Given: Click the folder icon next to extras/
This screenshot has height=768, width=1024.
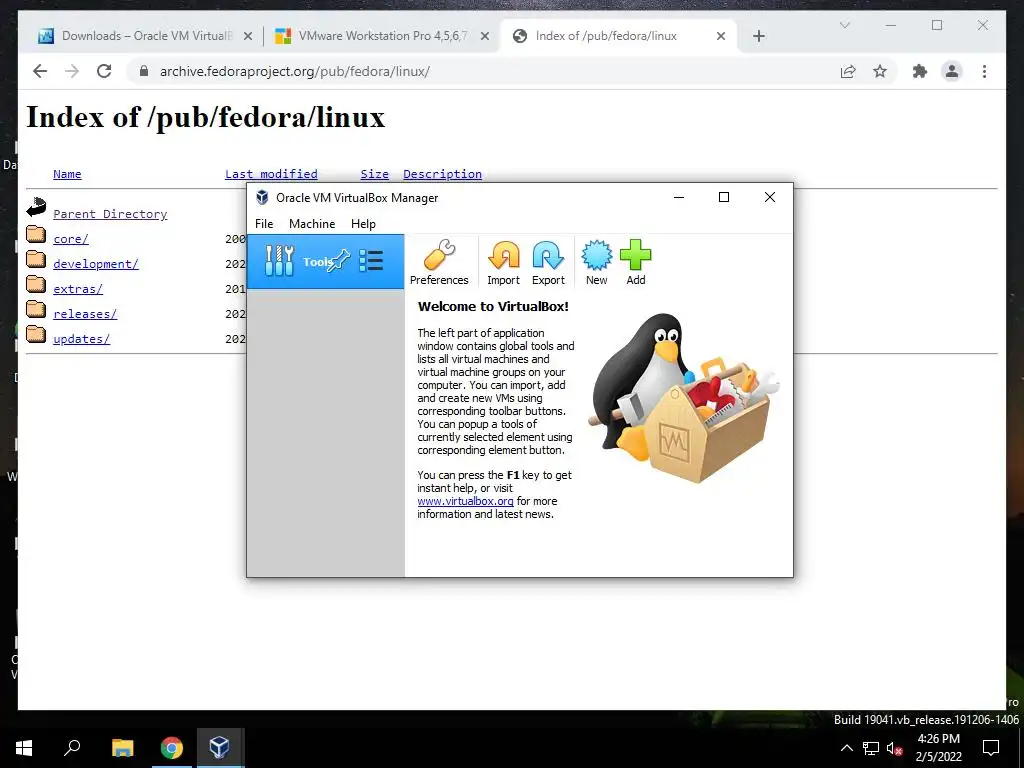Looking at the screenshot, I should (36, 284).
